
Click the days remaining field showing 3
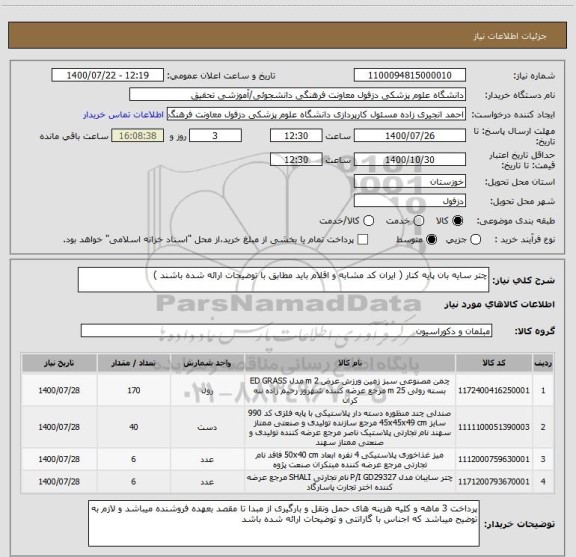coord(215,136)
